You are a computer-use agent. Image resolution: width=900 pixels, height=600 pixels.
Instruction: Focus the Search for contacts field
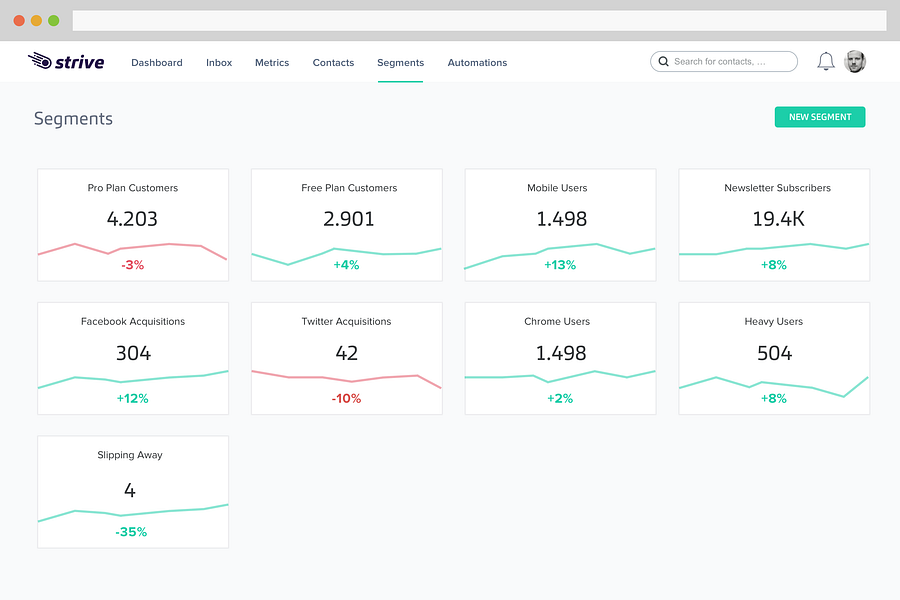724,61
